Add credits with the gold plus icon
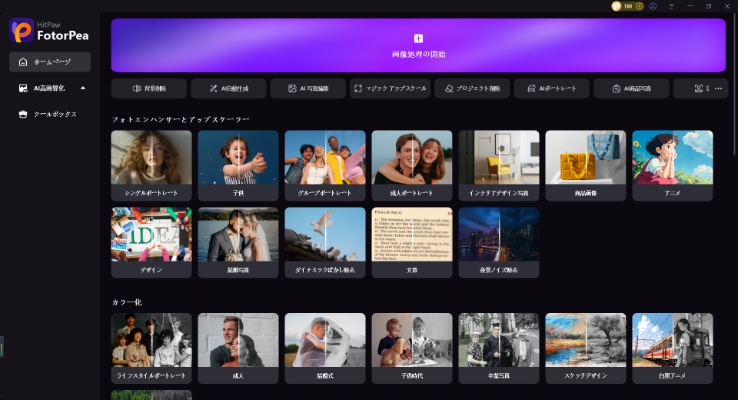The height and width of the screenshot is (400, 738). 639,6
